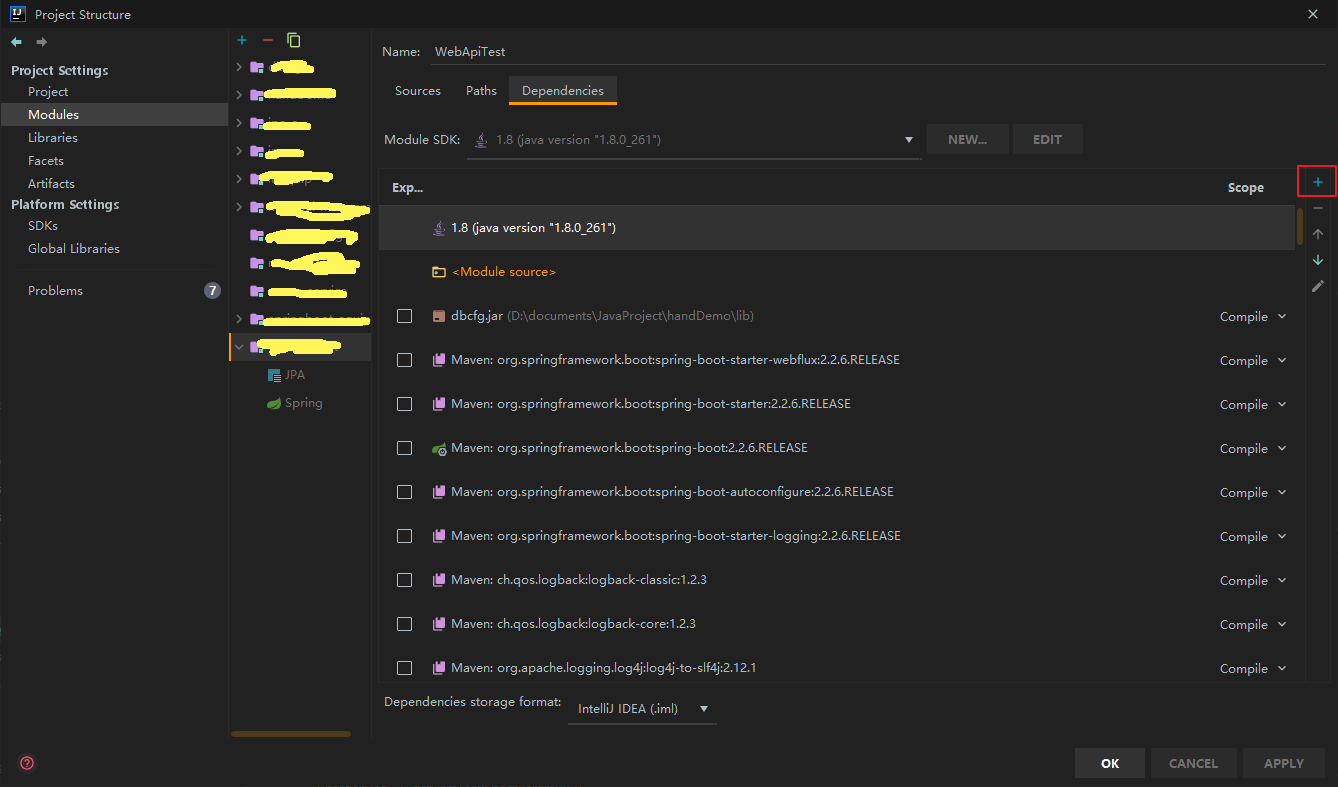Toggle export checkbox for spring-boot-autoconfigure
1338x787 pixels.
[404, 492]
